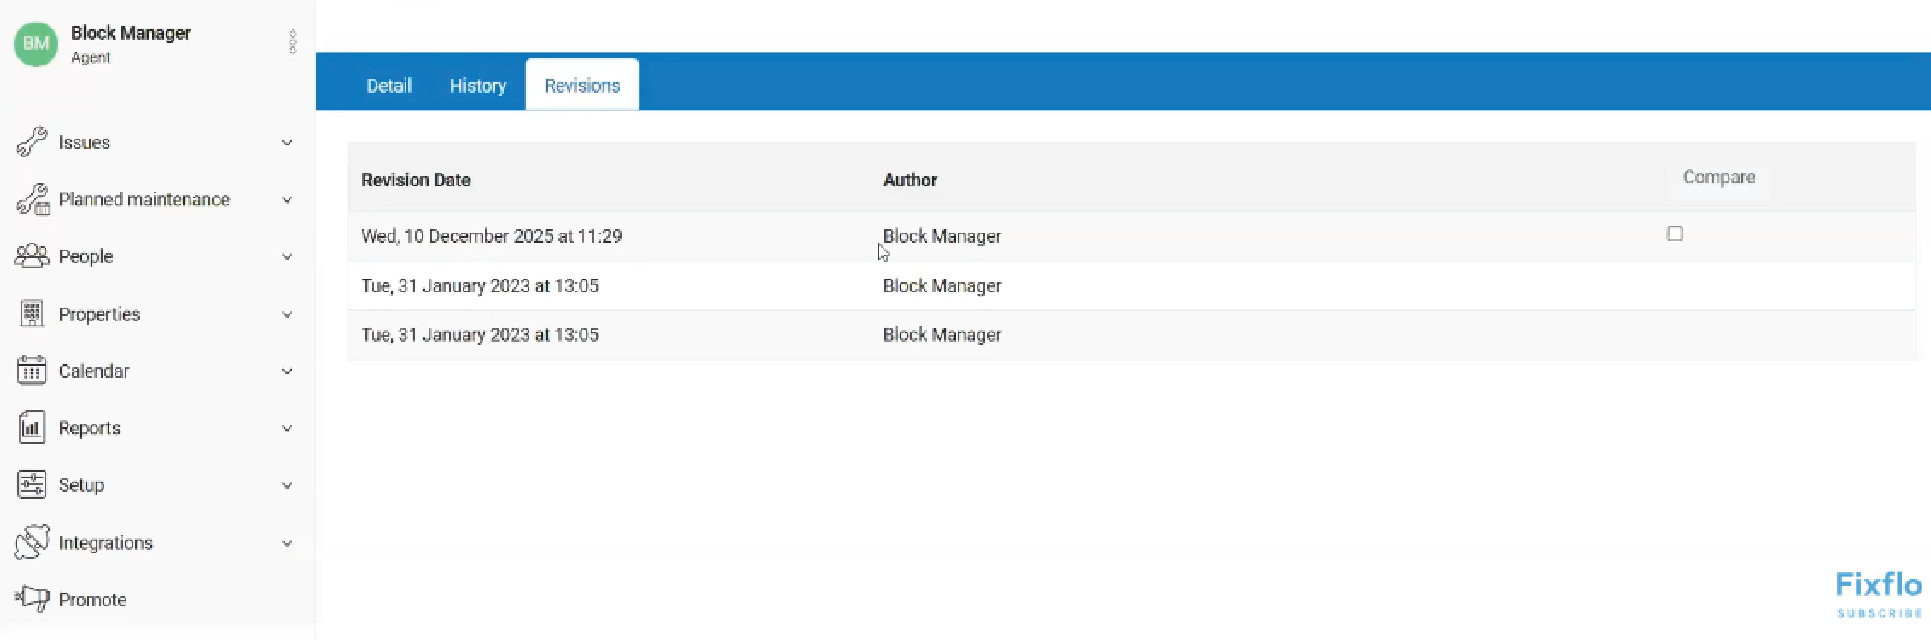Click the Planned maintenance wrench-calendar icon
This screenshot has width=1931, height=643.
[32, 199]
